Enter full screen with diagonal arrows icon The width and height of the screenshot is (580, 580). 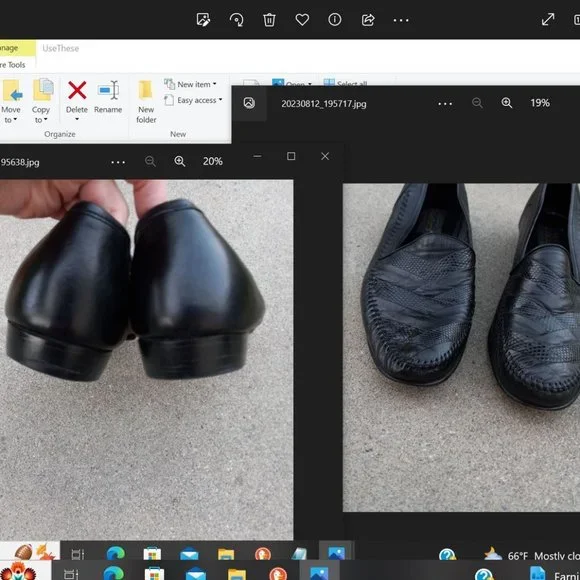(x=548, y=20)
